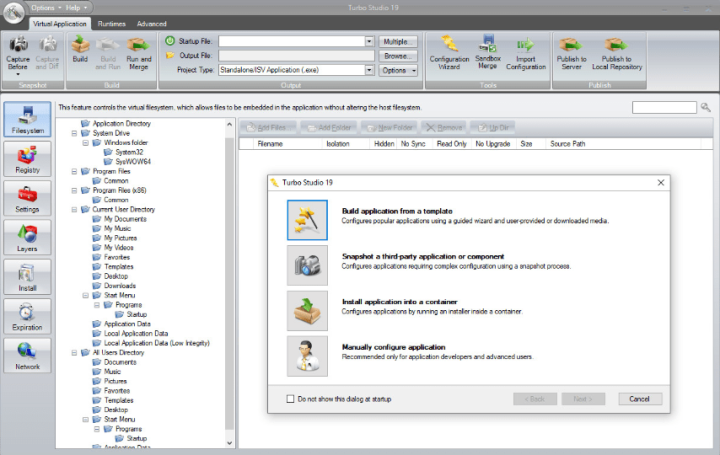Viewport: 720px width, 455px height.
Task: Select the Downloads folder
Action: pyautogui.click(x=114, y=286)
